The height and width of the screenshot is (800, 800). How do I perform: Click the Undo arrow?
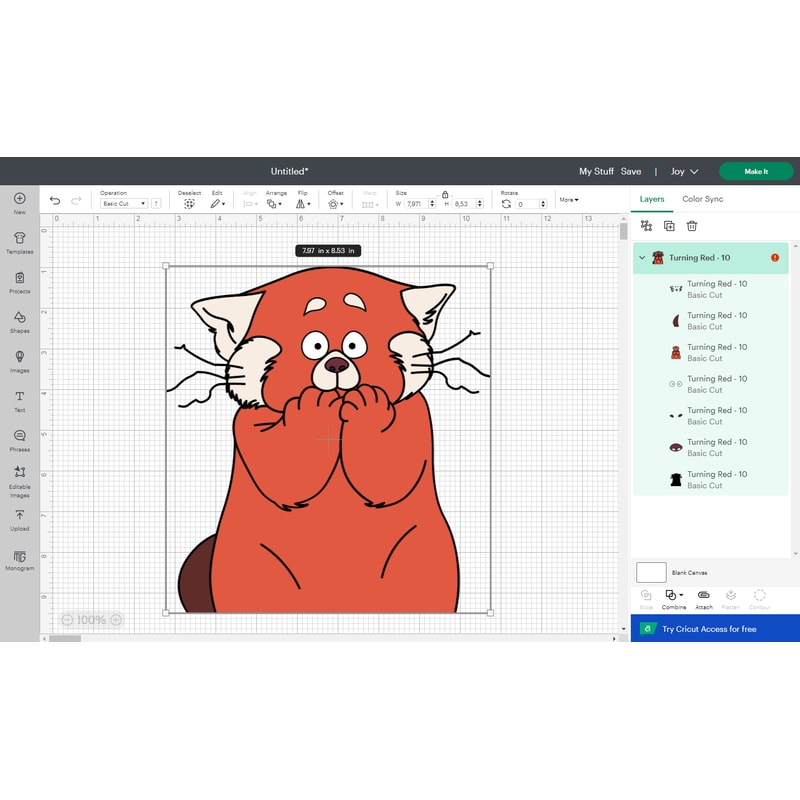[x=56, y=201]
